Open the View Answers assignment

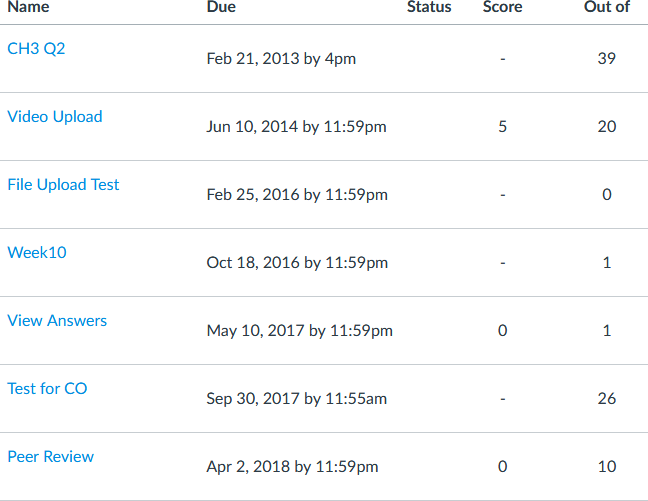(x=57, y=321)
